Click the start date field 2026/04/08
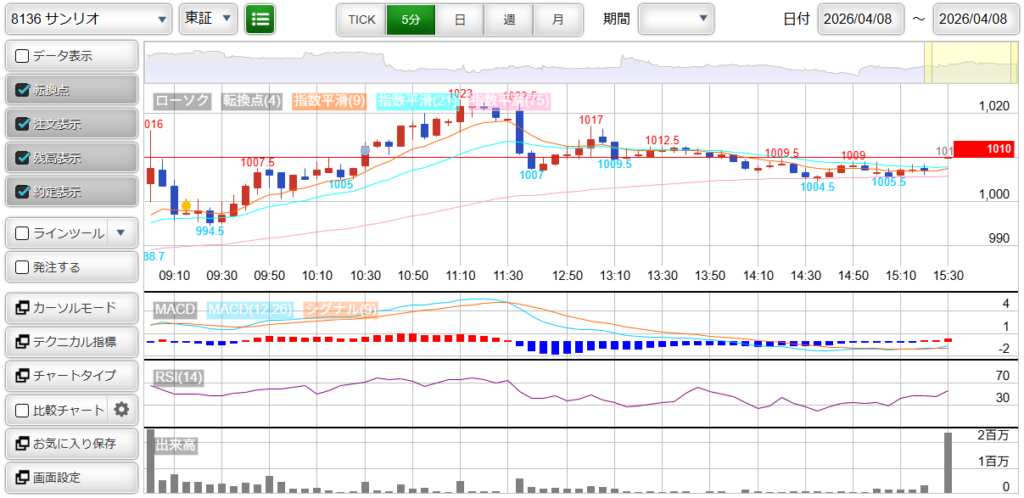 [860, 19]
